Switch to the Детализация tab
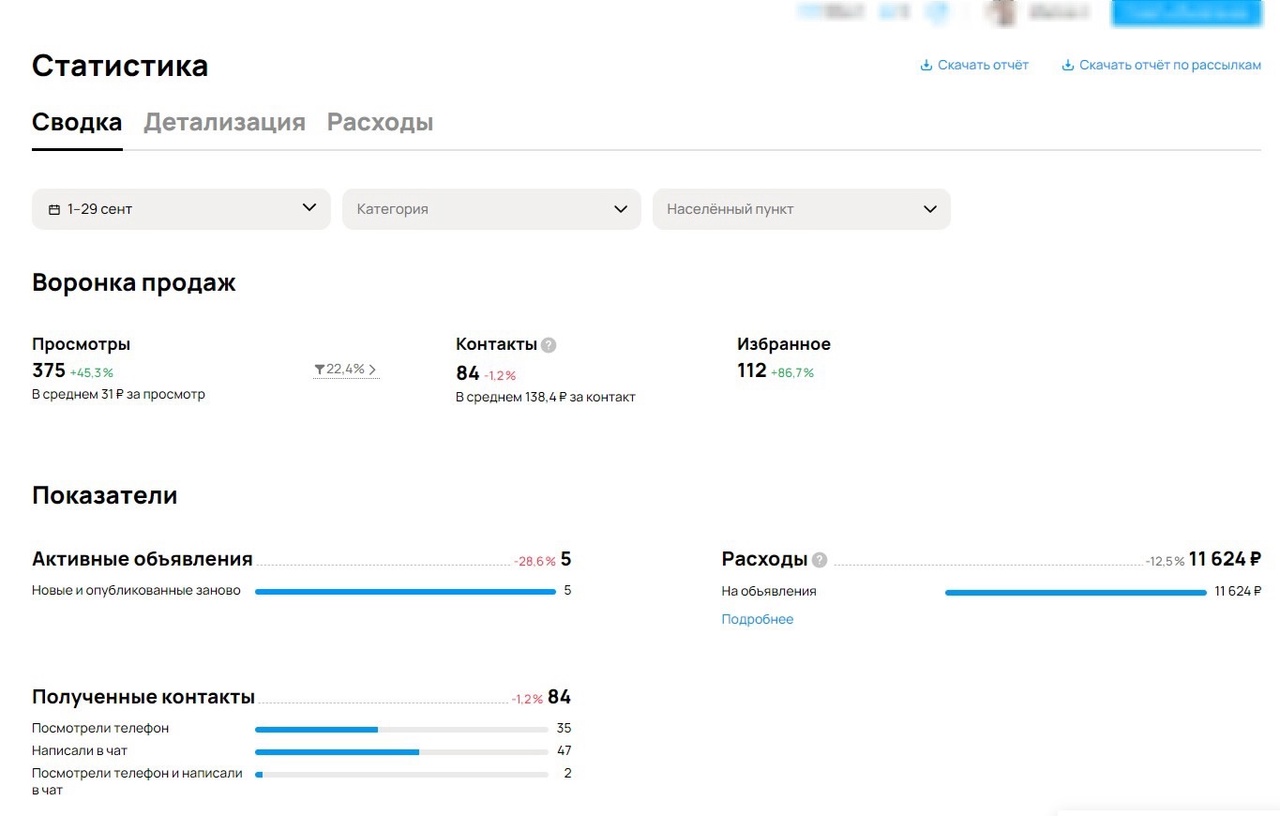1280x816 pixels. pos(224,123)
